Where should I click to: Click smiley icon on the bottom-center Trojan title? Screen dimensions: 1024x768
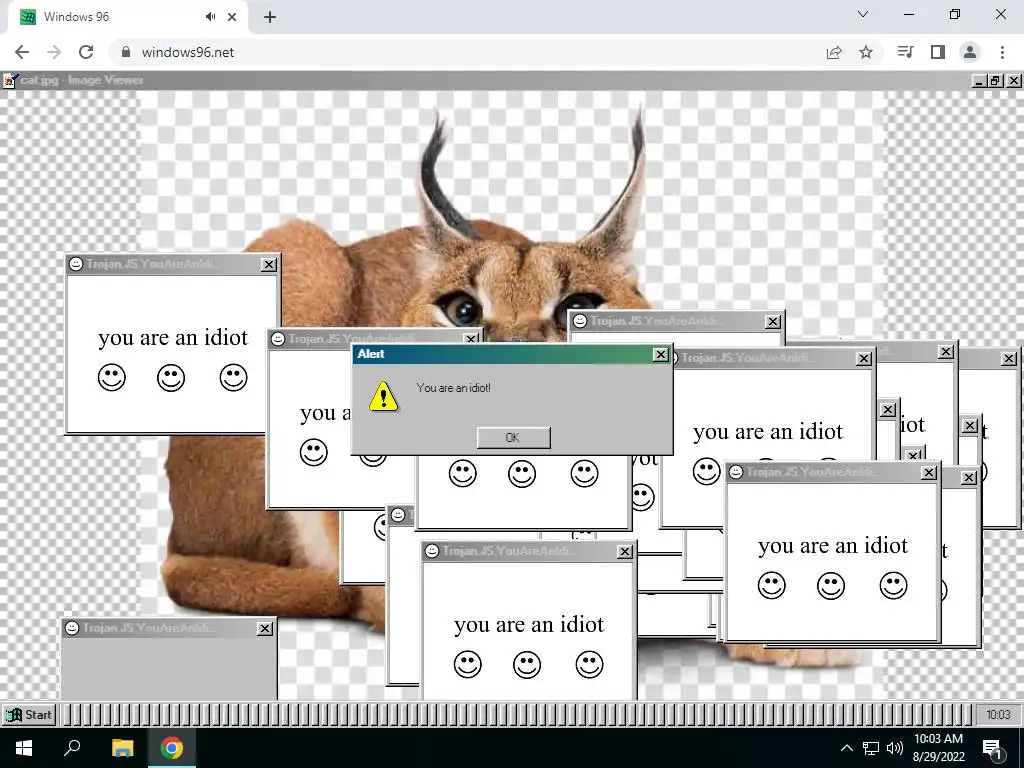pyautogui.click(x=432, y=551)
